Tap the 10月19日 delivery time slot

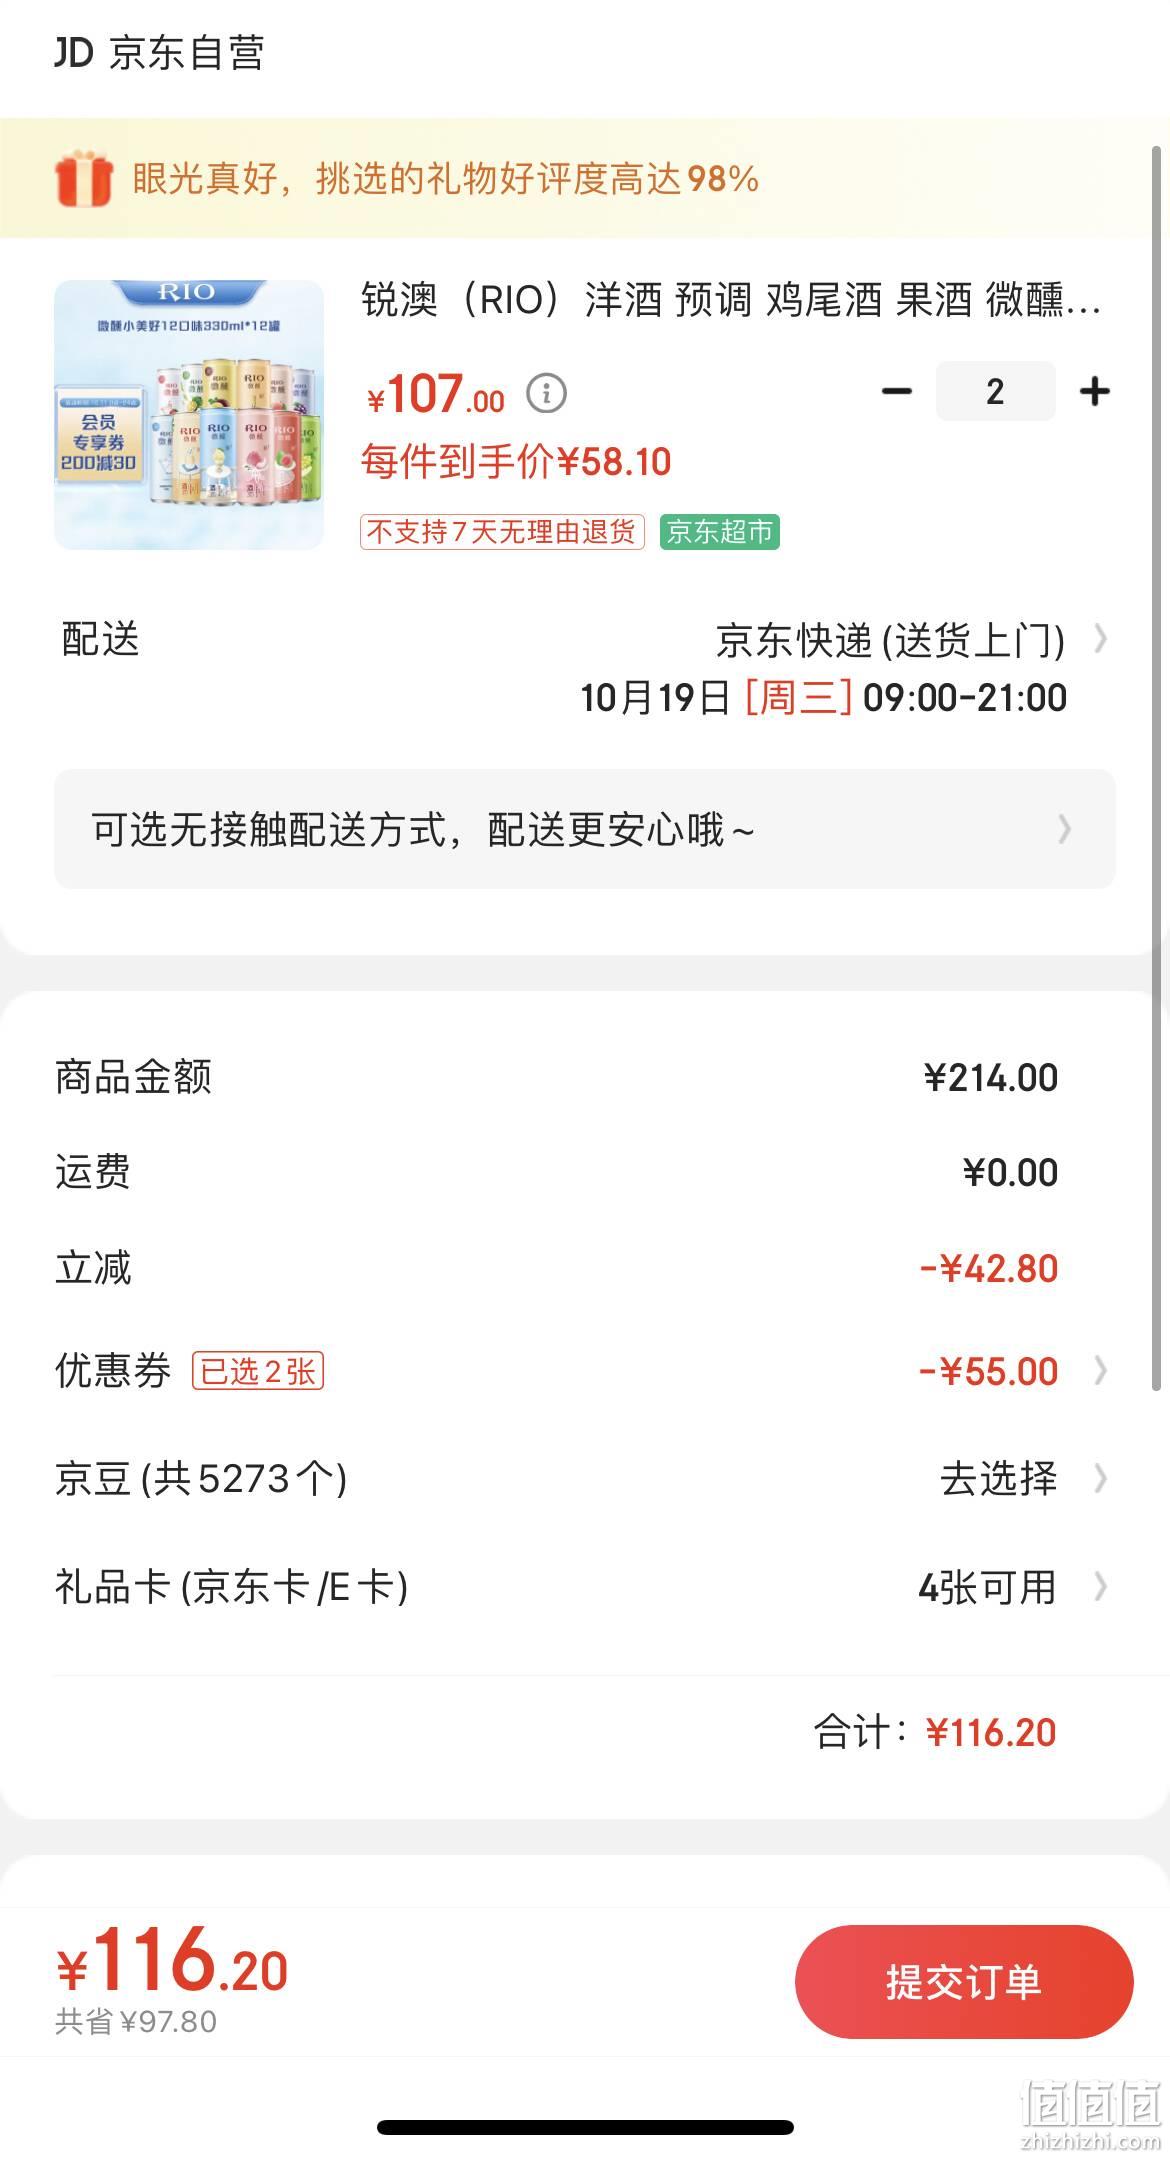(823, 697)
